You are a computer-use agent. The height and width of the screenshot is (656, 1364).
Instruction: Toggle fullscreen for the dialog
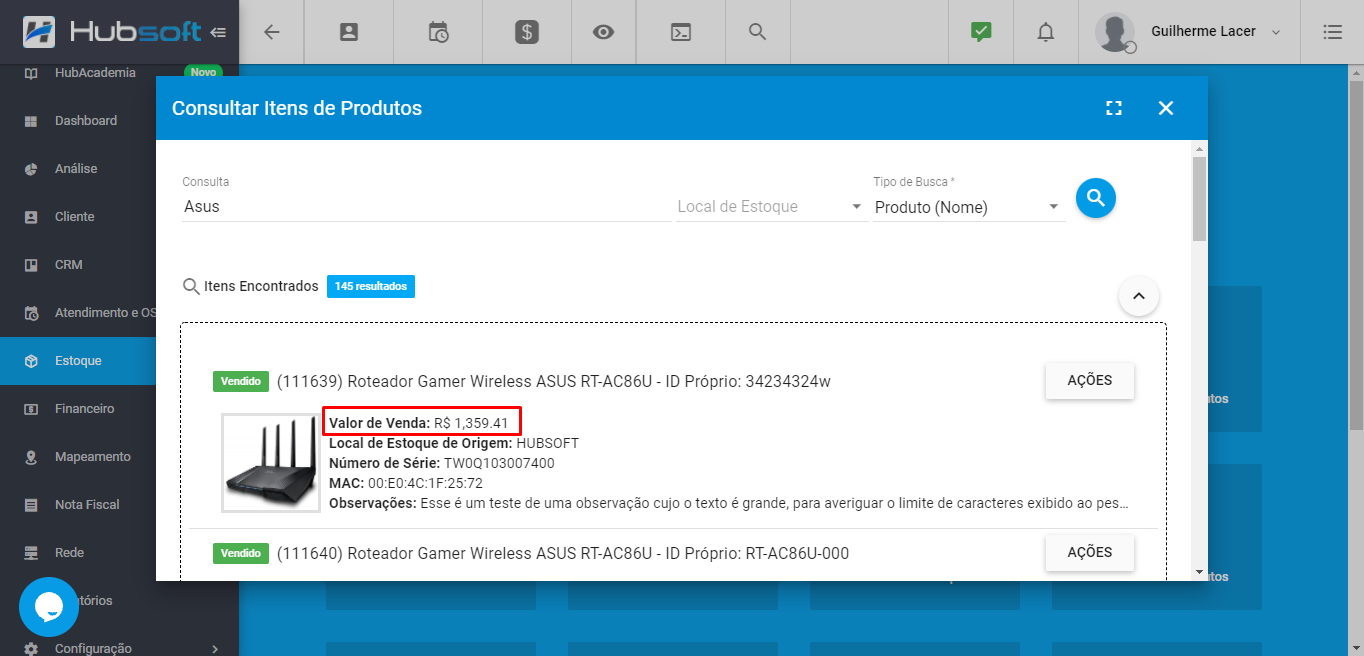[1113, 108]
